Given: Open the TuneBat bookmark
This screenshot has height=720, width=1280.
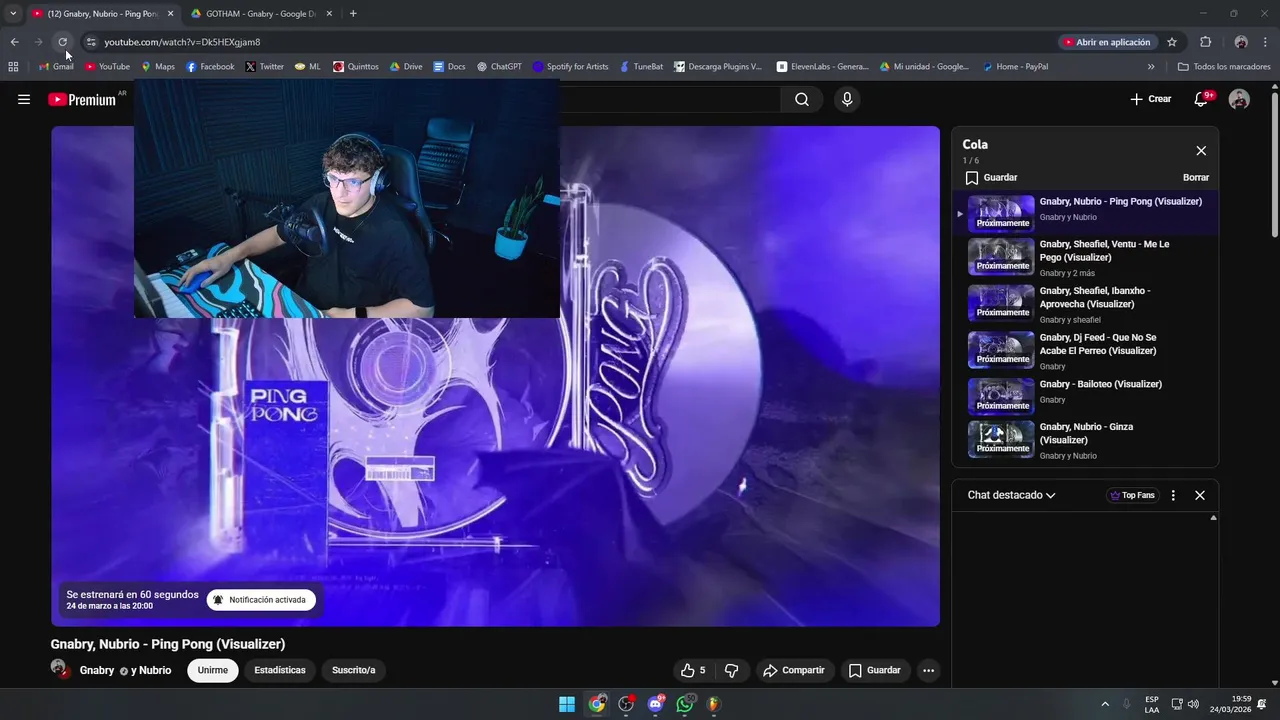Looking at the screenshot, I should [641, 67].
